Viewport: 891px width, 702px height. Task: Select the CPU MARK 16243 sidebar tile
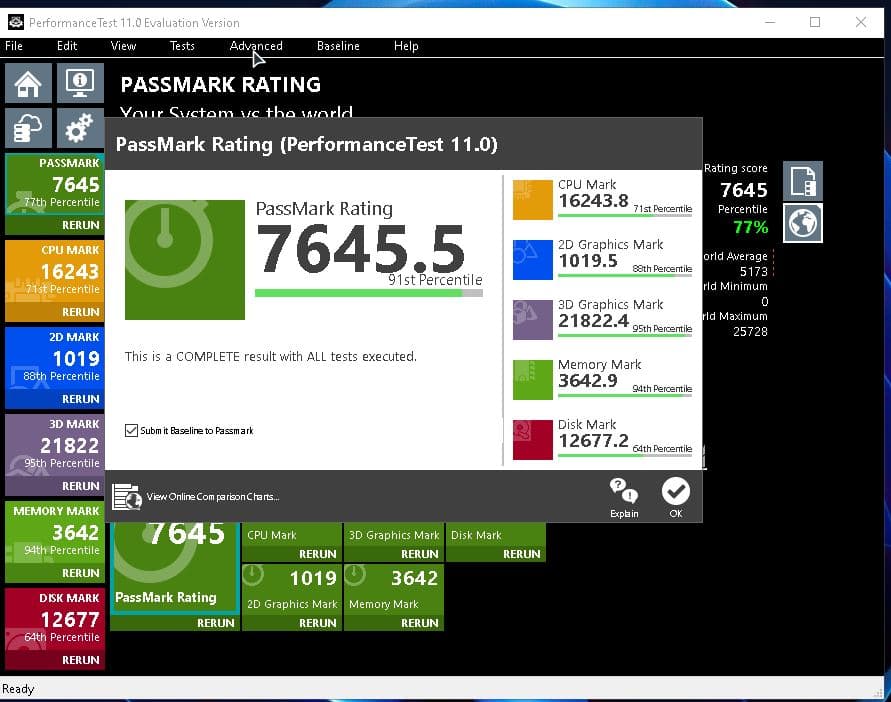pyautogui.click(x=55, y=272)
